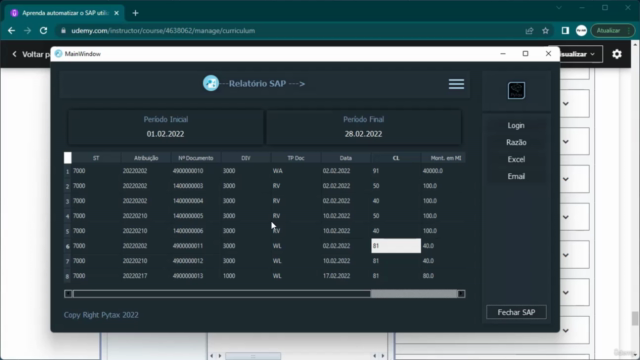
Task: Click the table select-all corner button
Action: click(68, 158)
